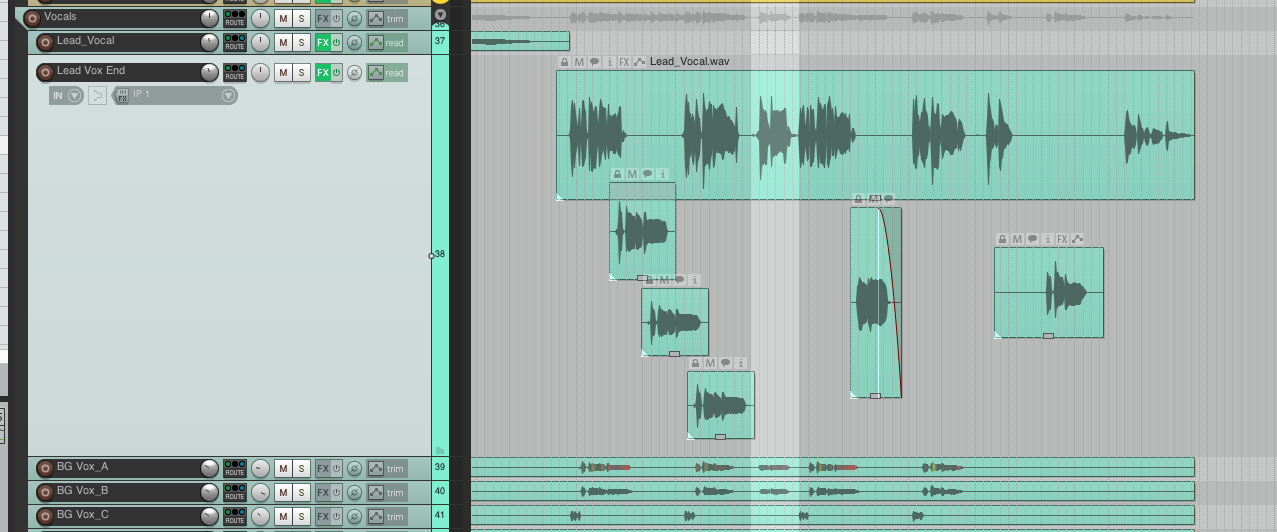1277x532 pixels.
Task: Expand the IP 1 input selection dropdown
Action: pyautogui.click(x=228, y=95)
